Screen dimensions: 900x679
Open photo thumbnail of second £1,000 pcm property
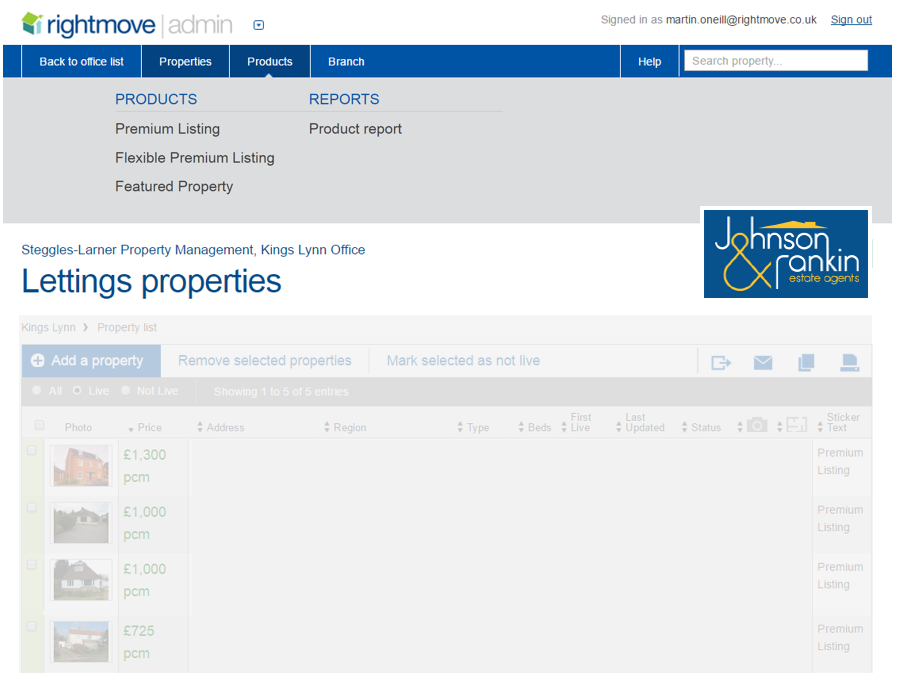(81, 580)
